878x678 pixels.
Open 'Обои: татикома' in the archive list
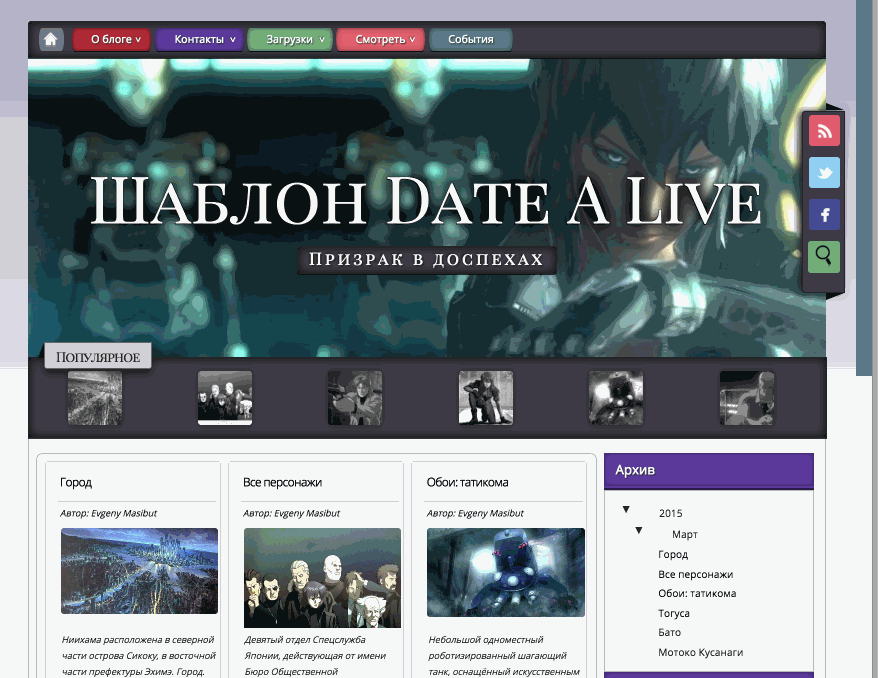(697, 593)
